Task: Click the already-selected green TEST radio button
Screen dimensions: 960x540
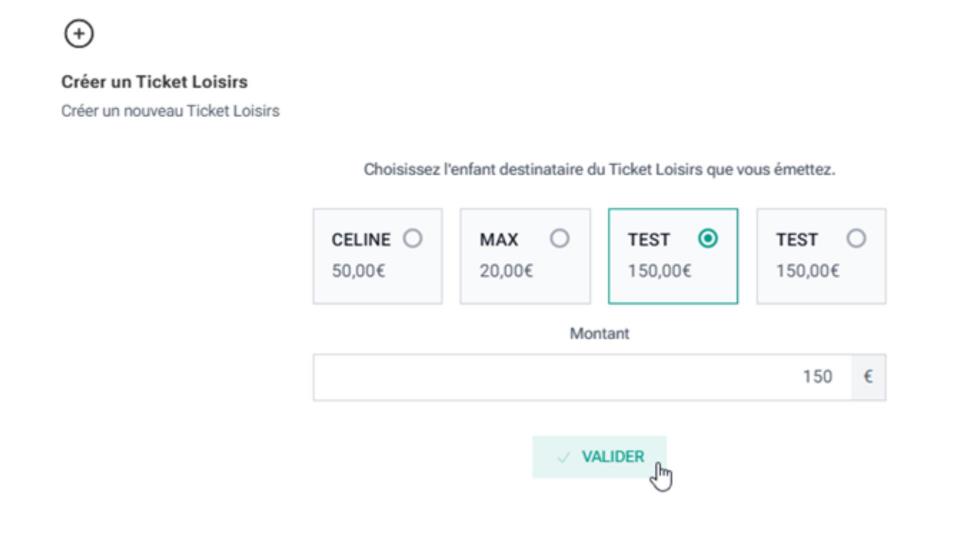Action: click(x=709, y=240)
